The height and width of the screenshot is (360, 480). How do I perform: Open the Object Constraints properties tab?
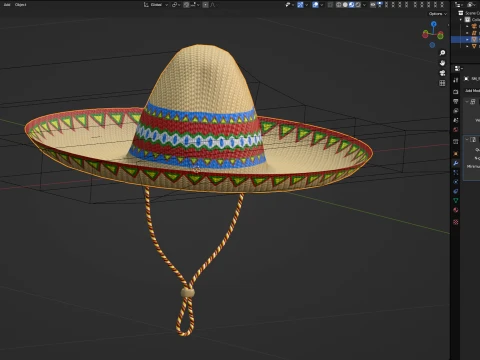456,191
